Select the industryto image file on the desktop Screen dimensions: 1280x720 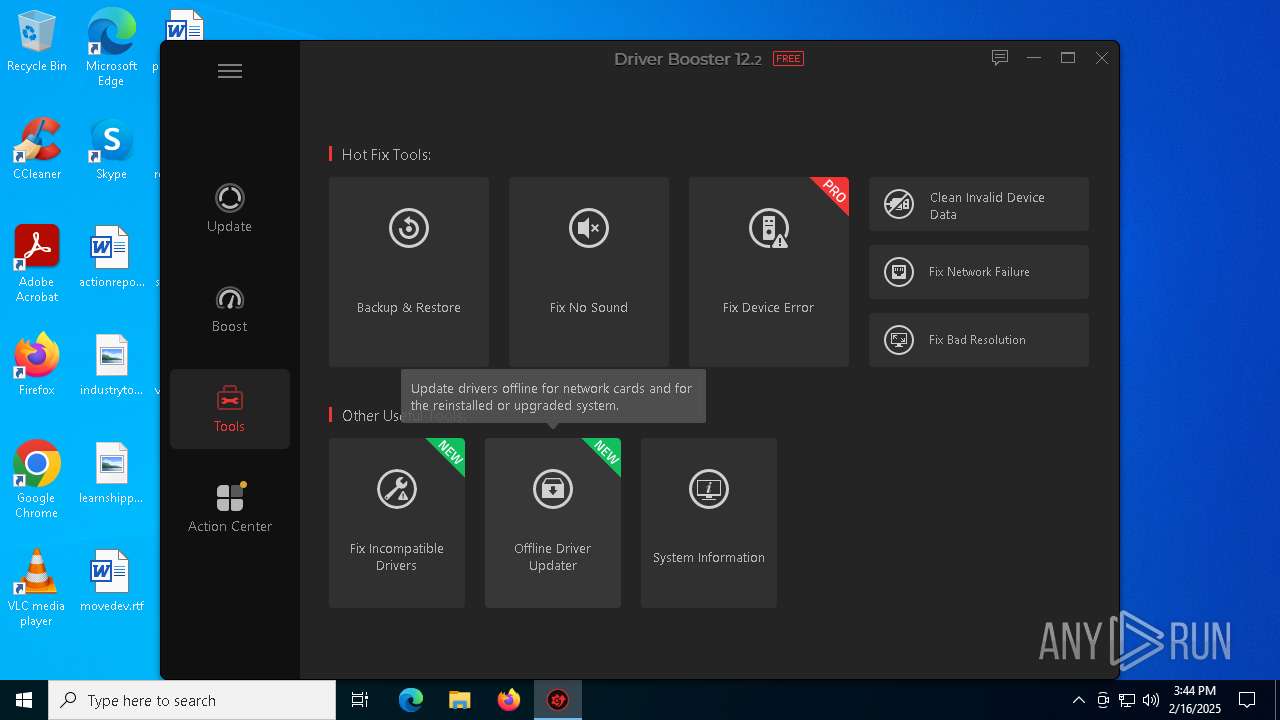pos(111,365)
